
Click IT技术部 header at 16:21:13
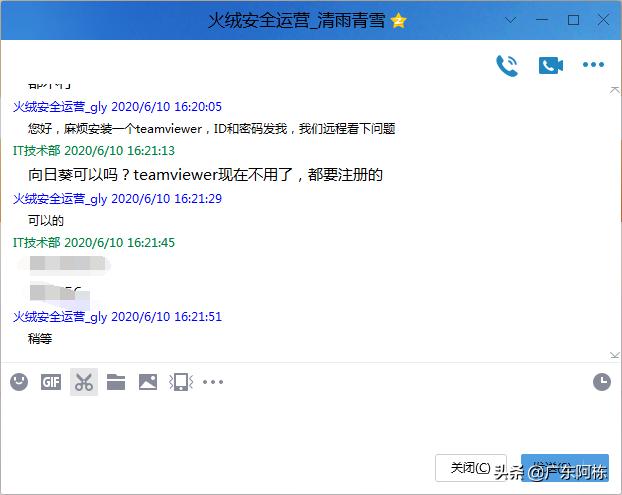coord(94,151)
